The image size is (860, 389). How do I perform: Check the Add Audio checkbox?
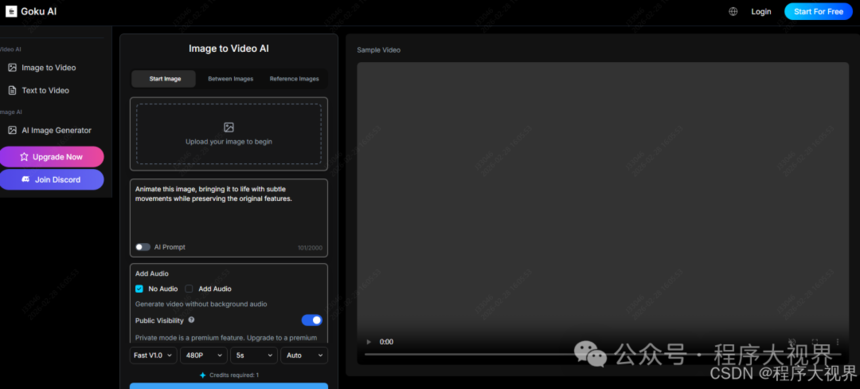click(189, 289)
